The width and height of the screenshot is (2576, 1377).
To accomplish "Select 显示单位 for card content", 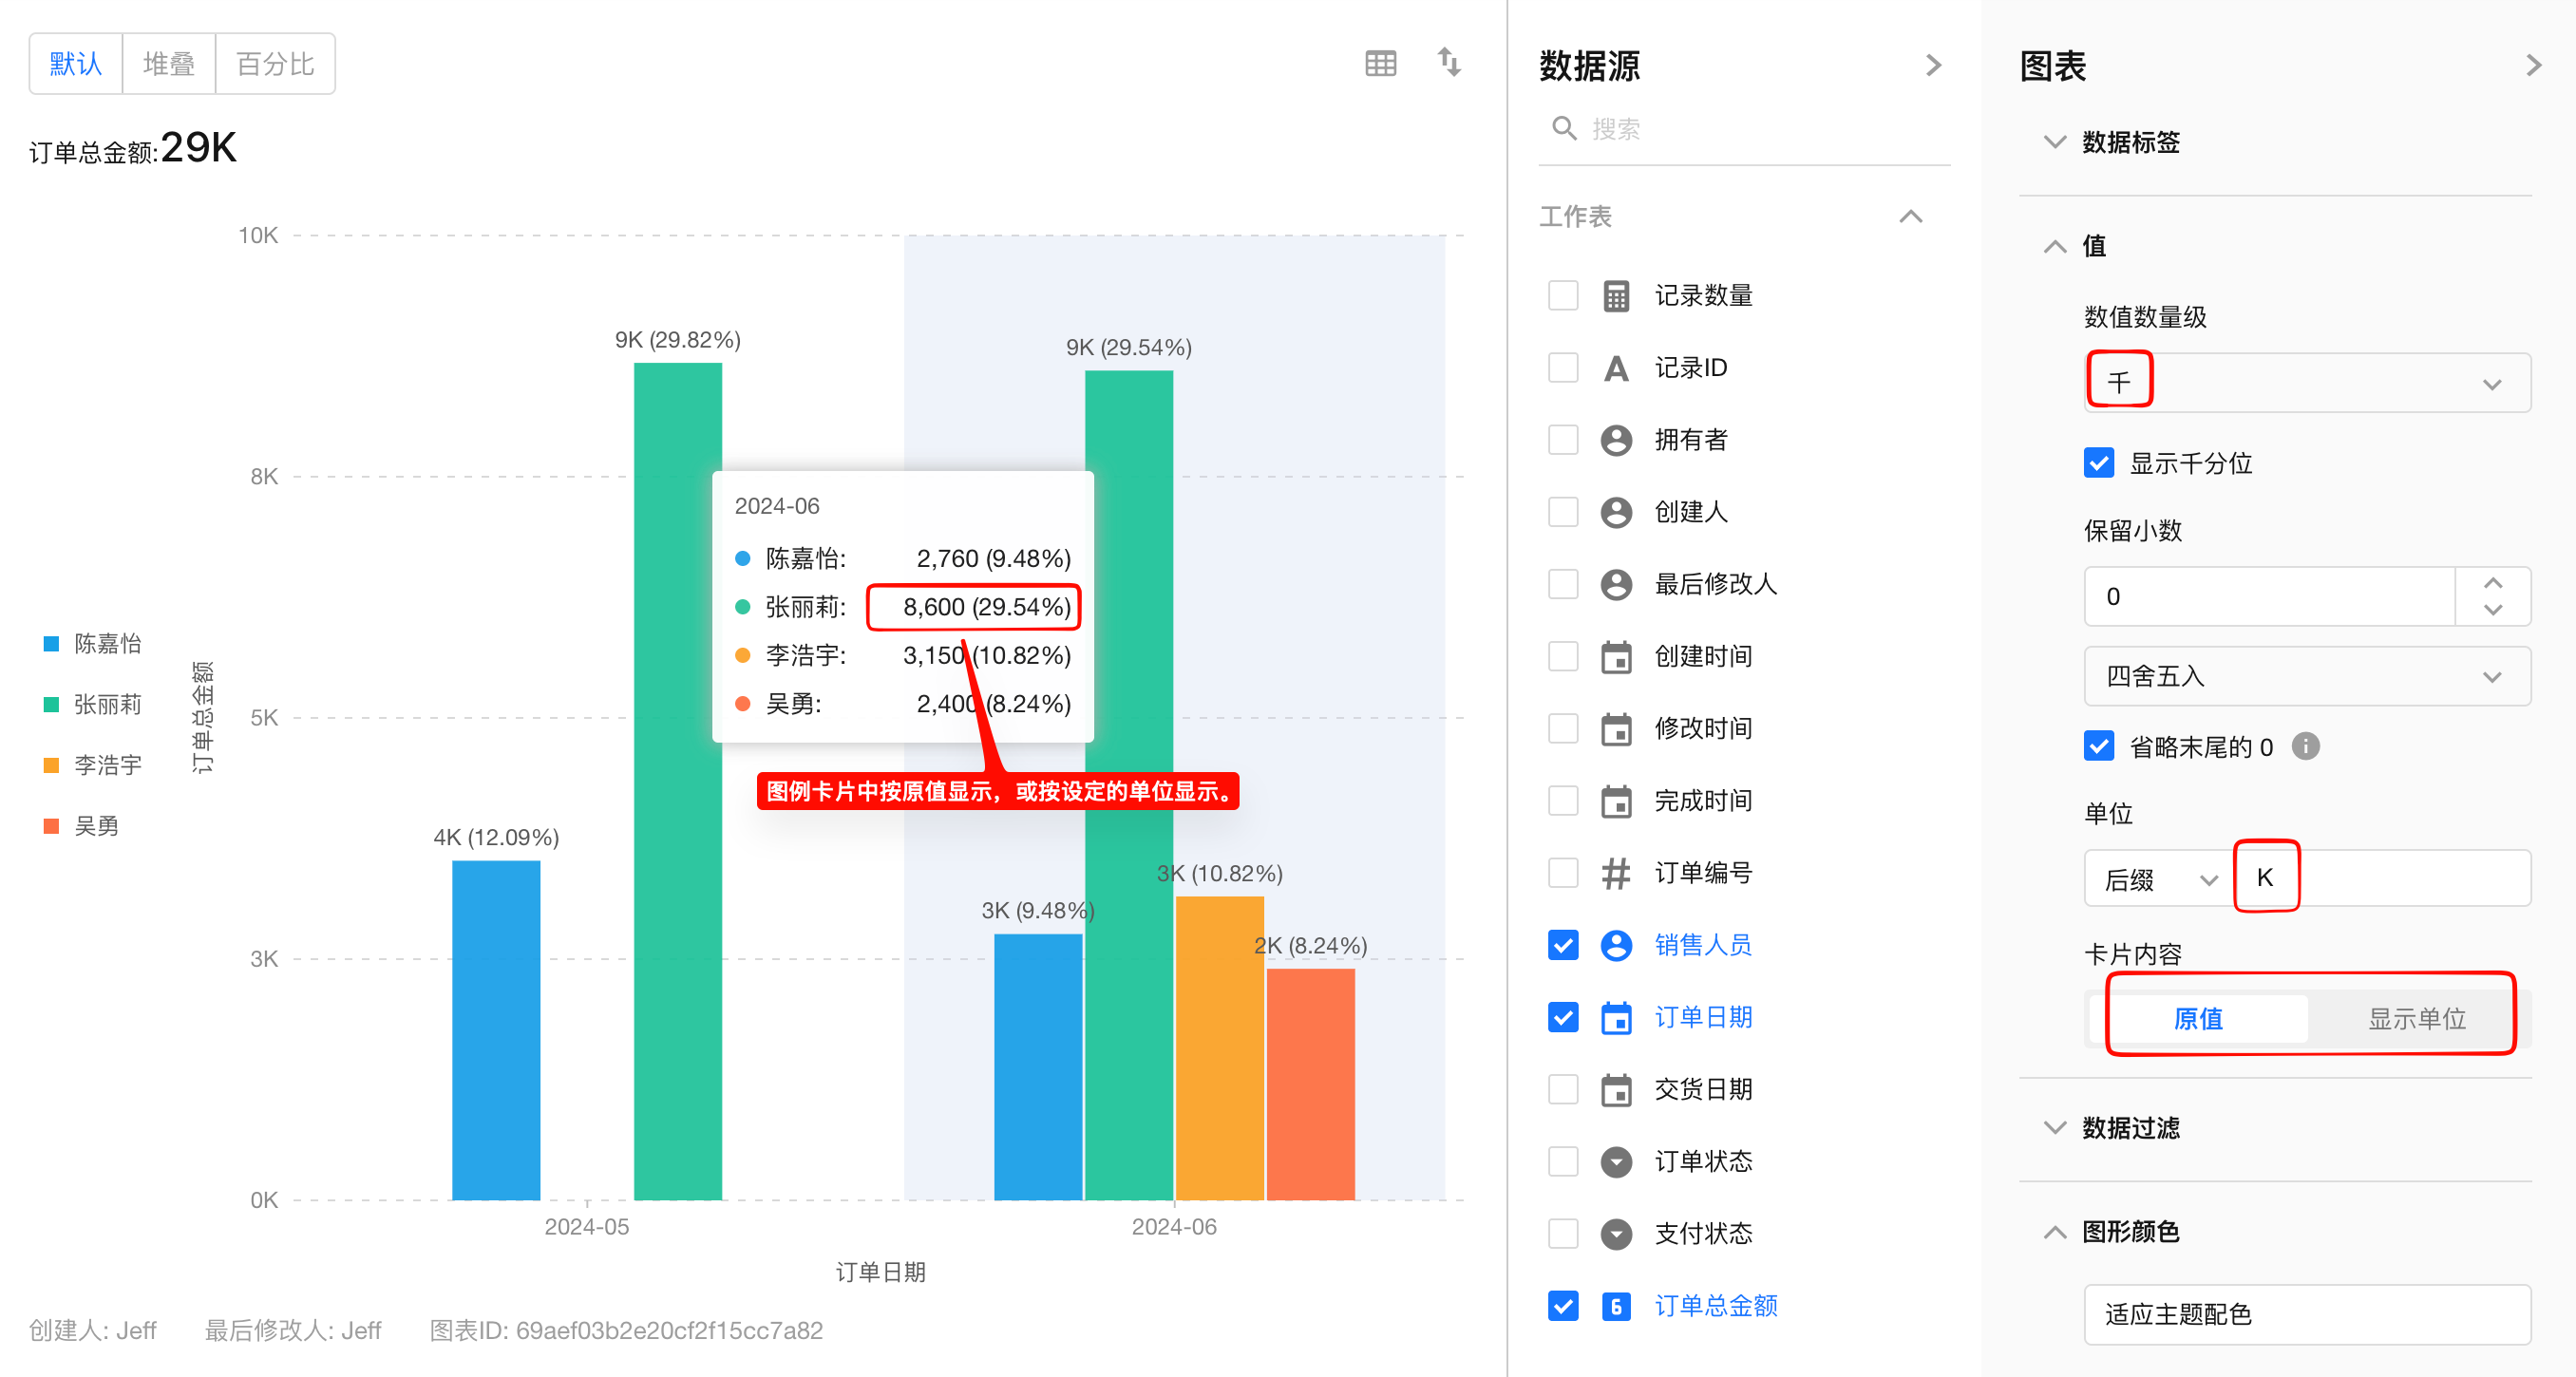I will [x=2416, y=1018].
